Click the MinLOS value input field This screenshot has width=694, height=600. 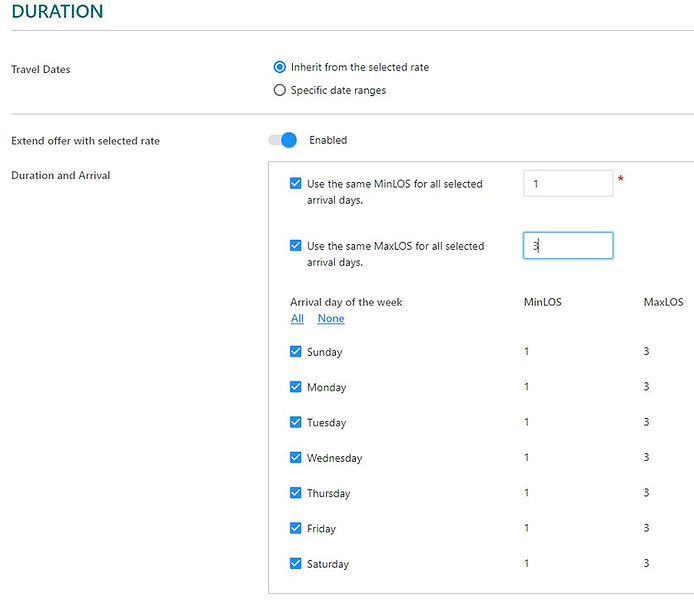(x=567, y=184)
